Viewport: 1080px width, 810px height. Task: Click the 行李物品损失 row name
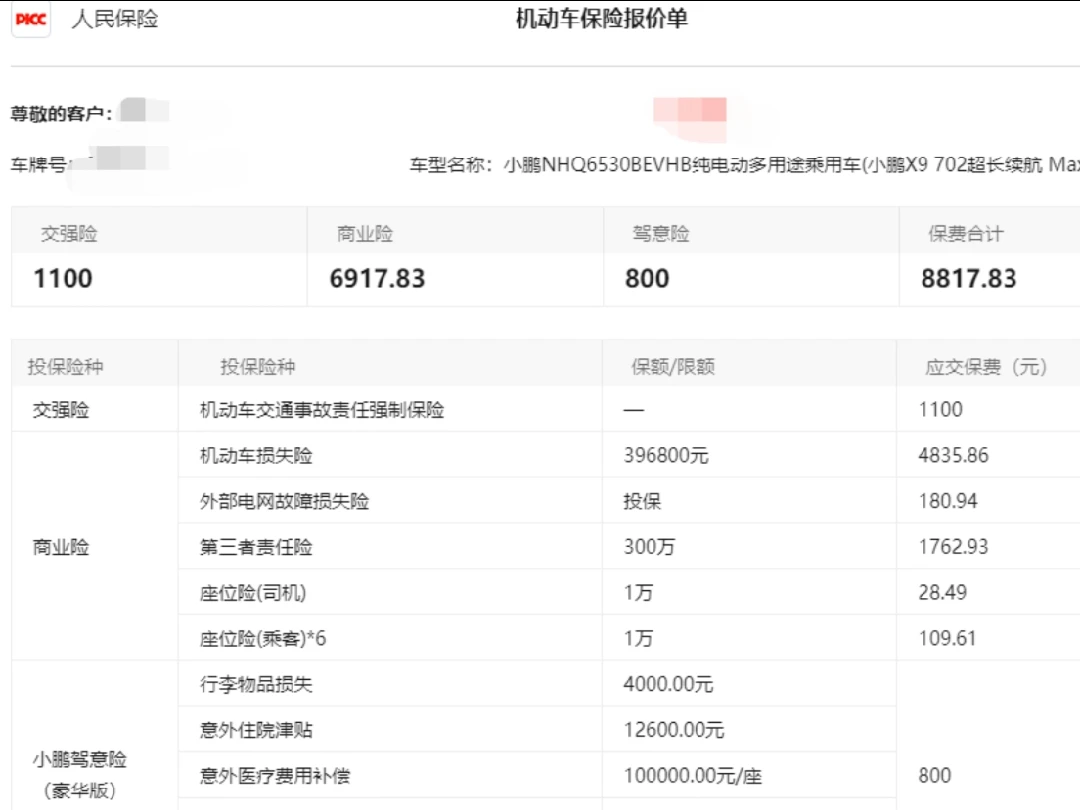256,685
